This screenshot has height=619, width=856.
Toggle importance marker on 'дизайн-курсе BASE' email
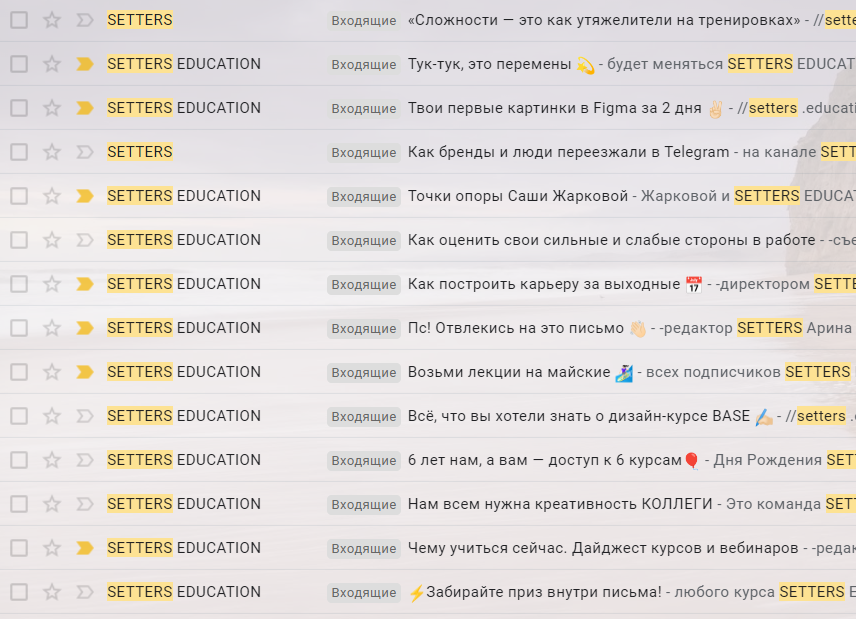[x=85, y=416]
